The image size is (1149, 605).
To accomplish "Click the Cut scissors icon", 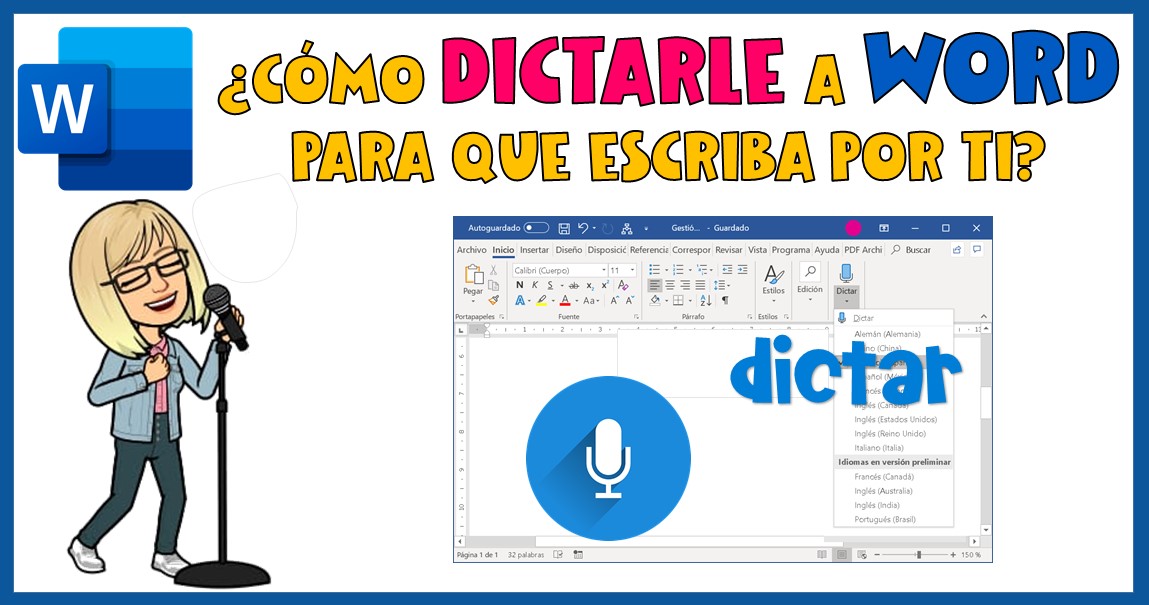I will pos(494,270).
